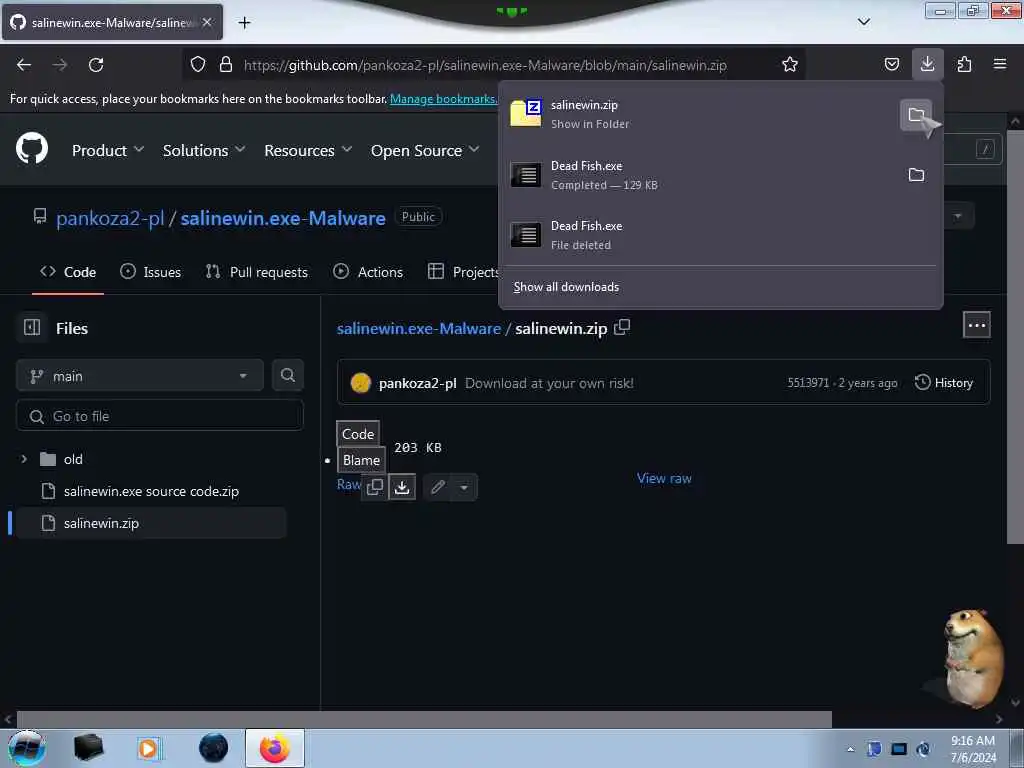Switch to the Actions tab
The width and height of the screenshot is (1024, 768).
368,272
